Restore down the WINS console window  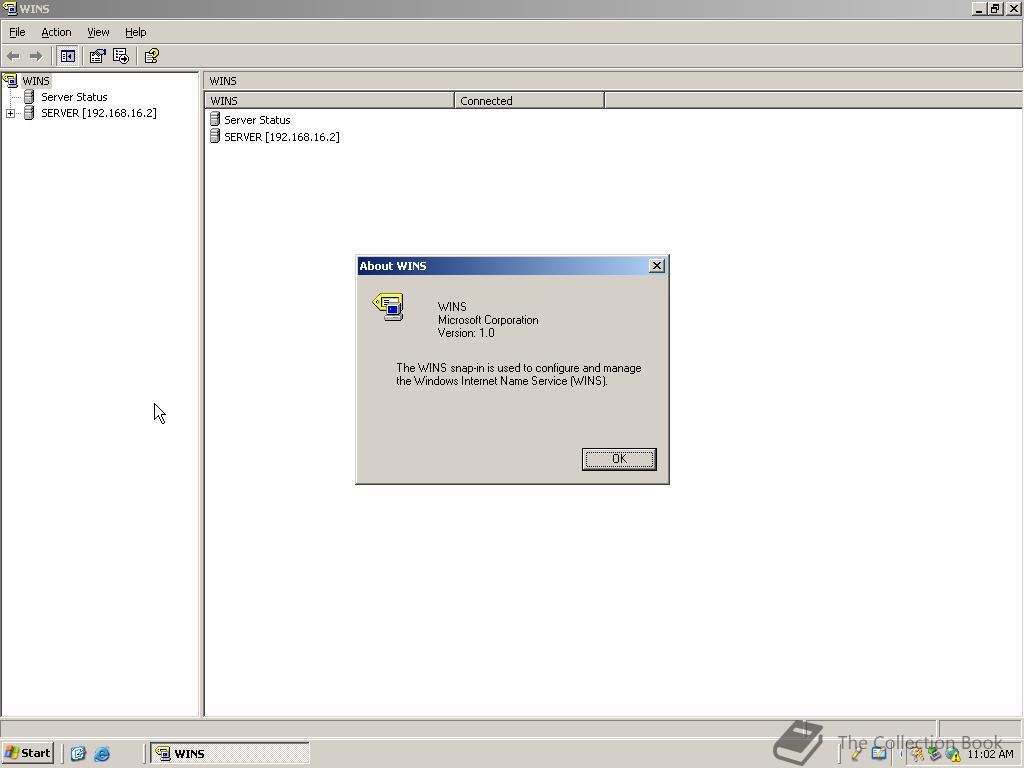[995, 8]
